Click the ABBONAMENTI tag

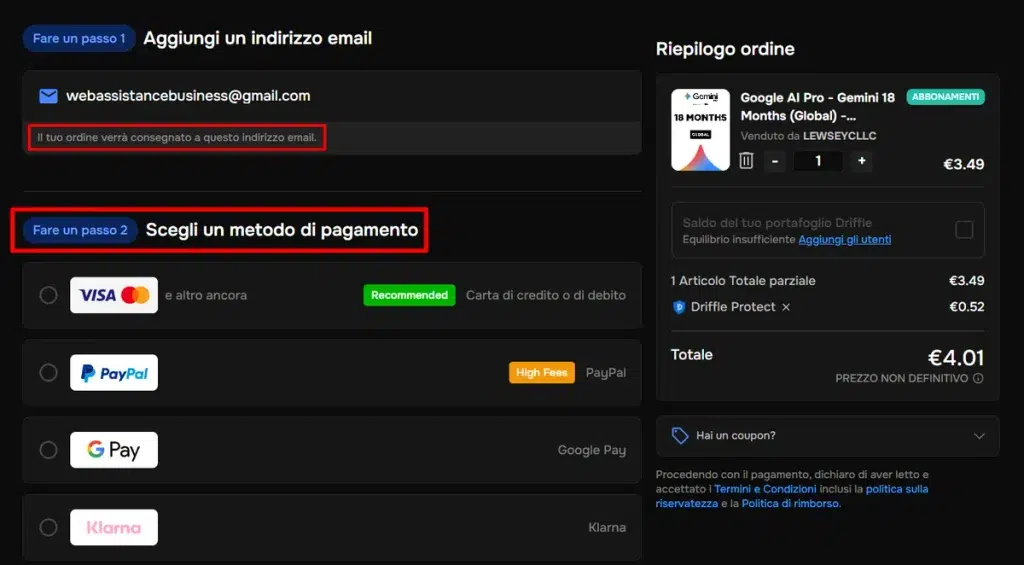[x=945, y=97]
